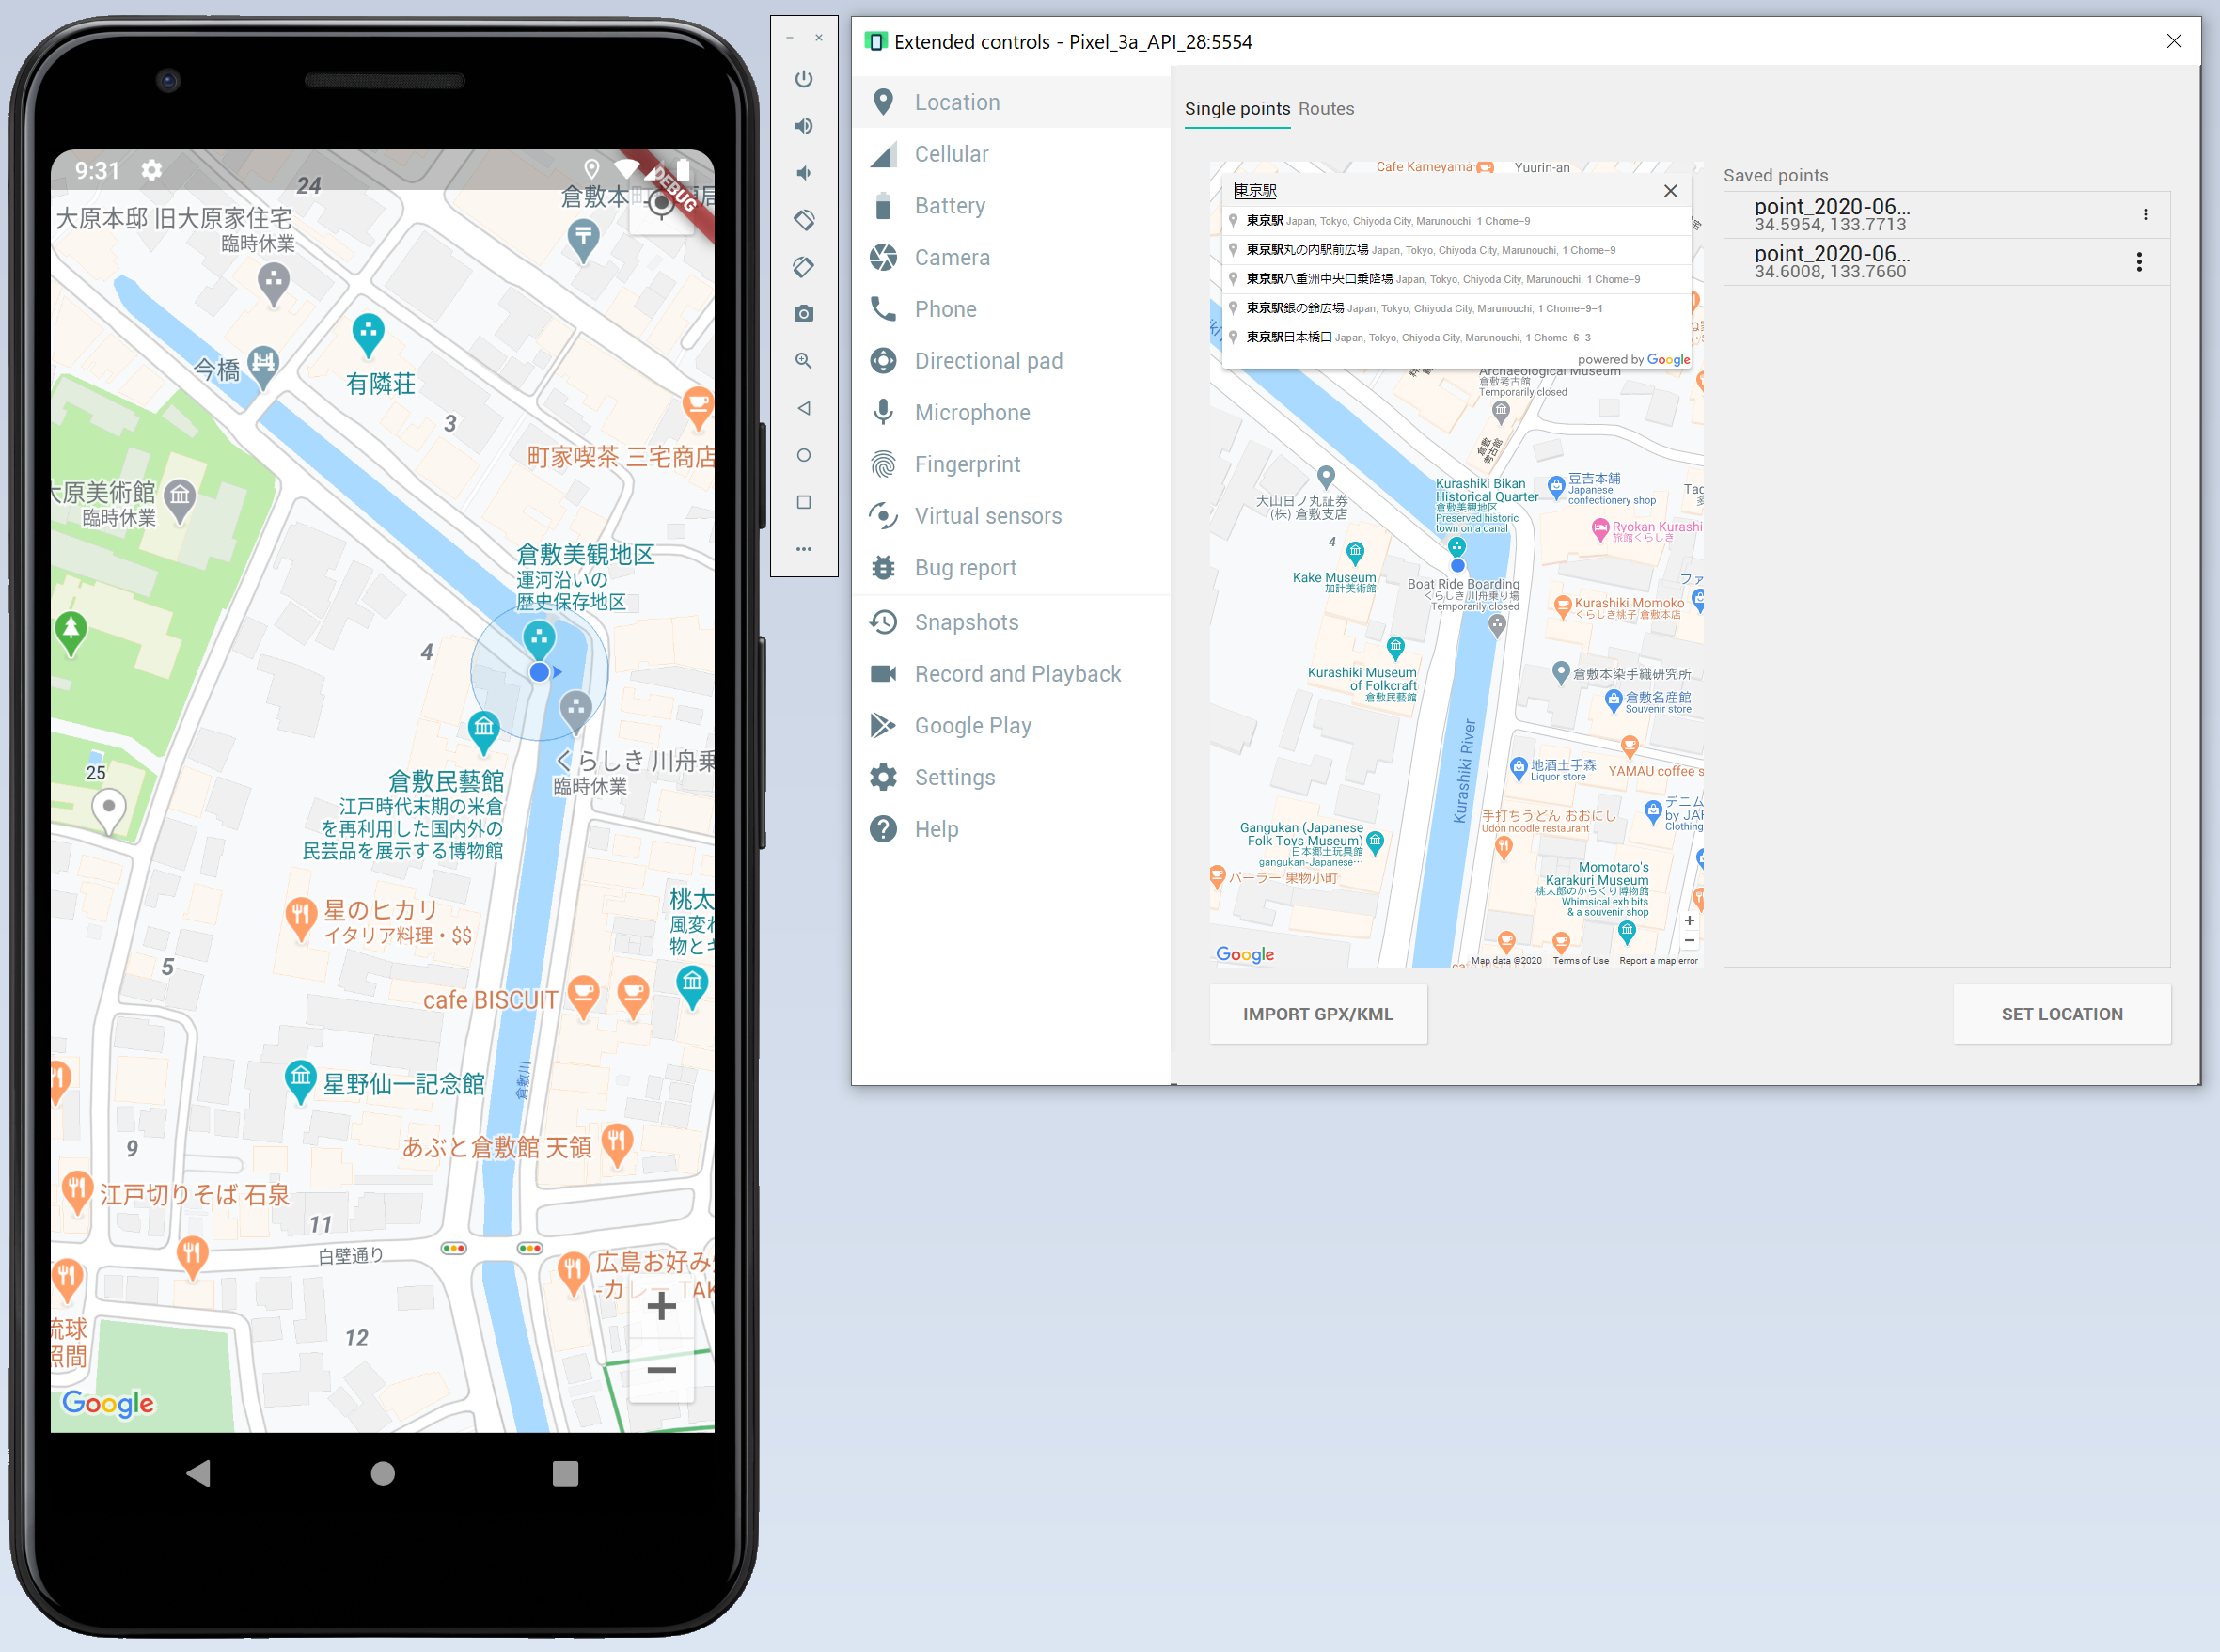This screenshot has height=1652, width=2220.
Task: Open Virtual sensors panel
Action: 1011,516
